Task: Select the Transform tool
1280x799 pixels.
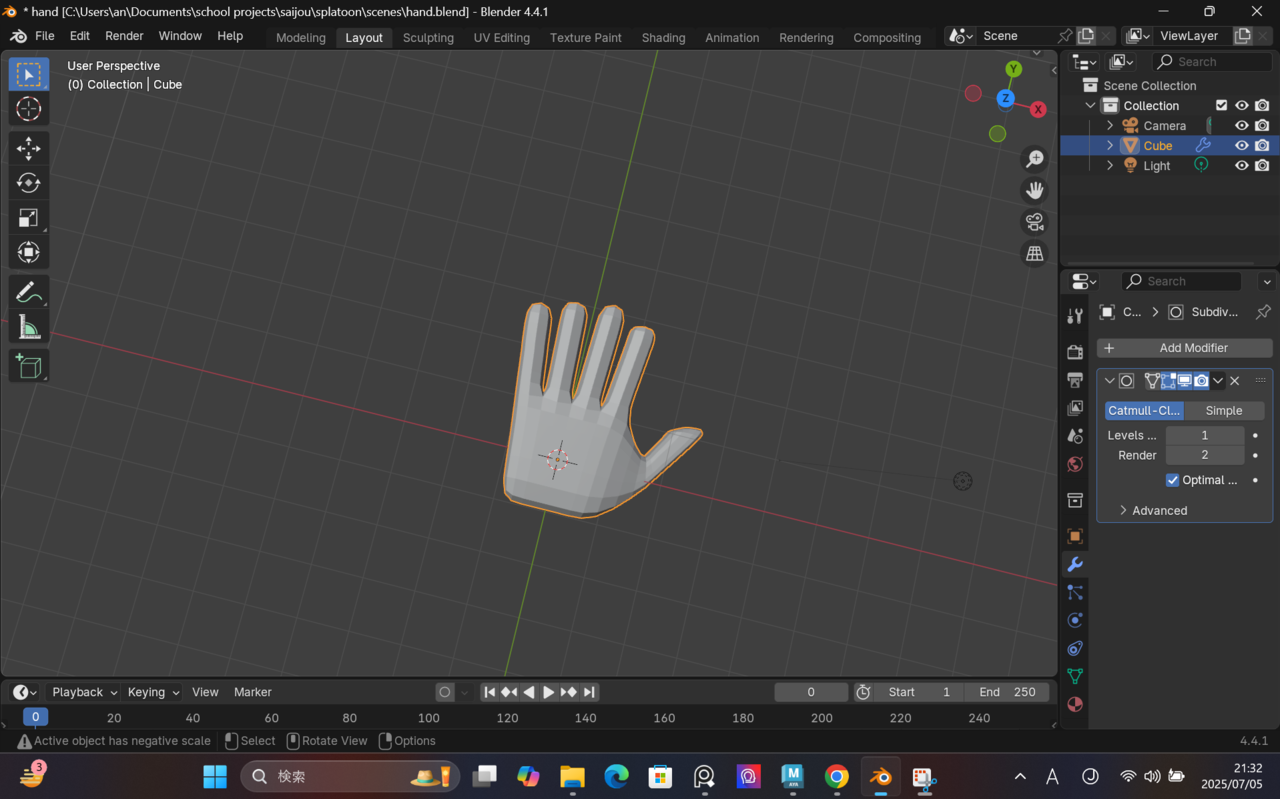Action: pos(29,252)
